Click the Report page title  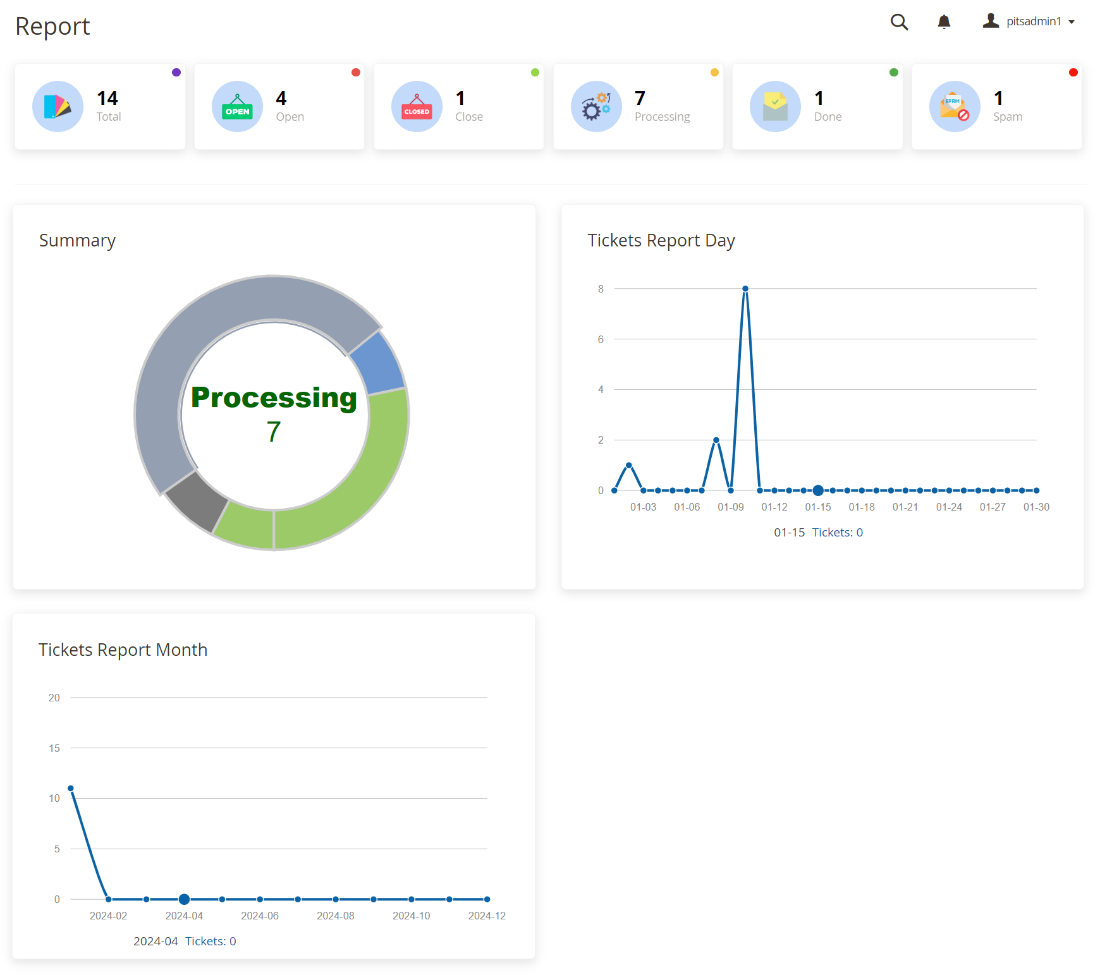point(53,26)
